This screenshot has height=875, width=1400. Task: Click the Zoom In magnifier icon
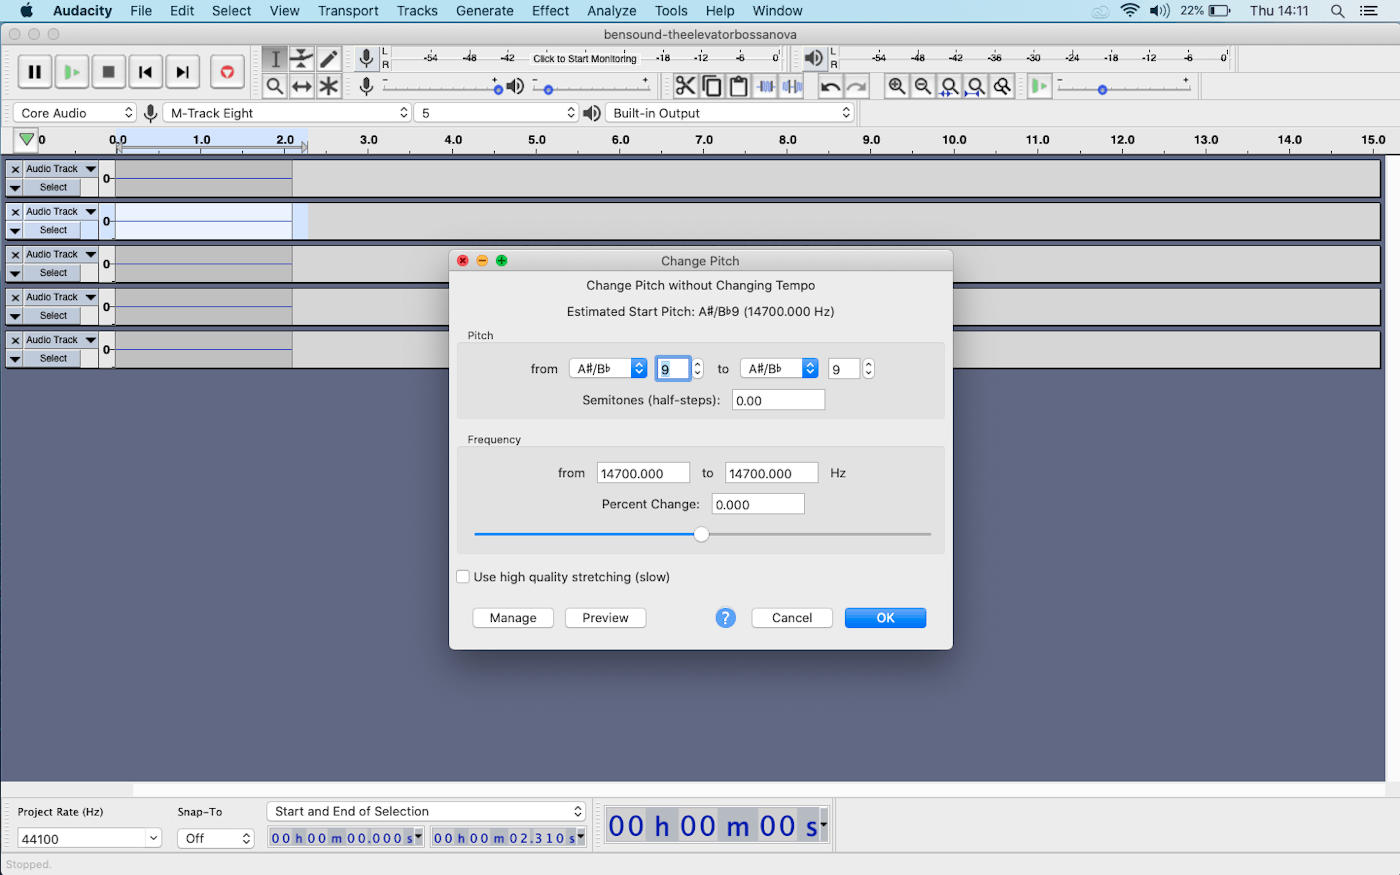[897, 86]
